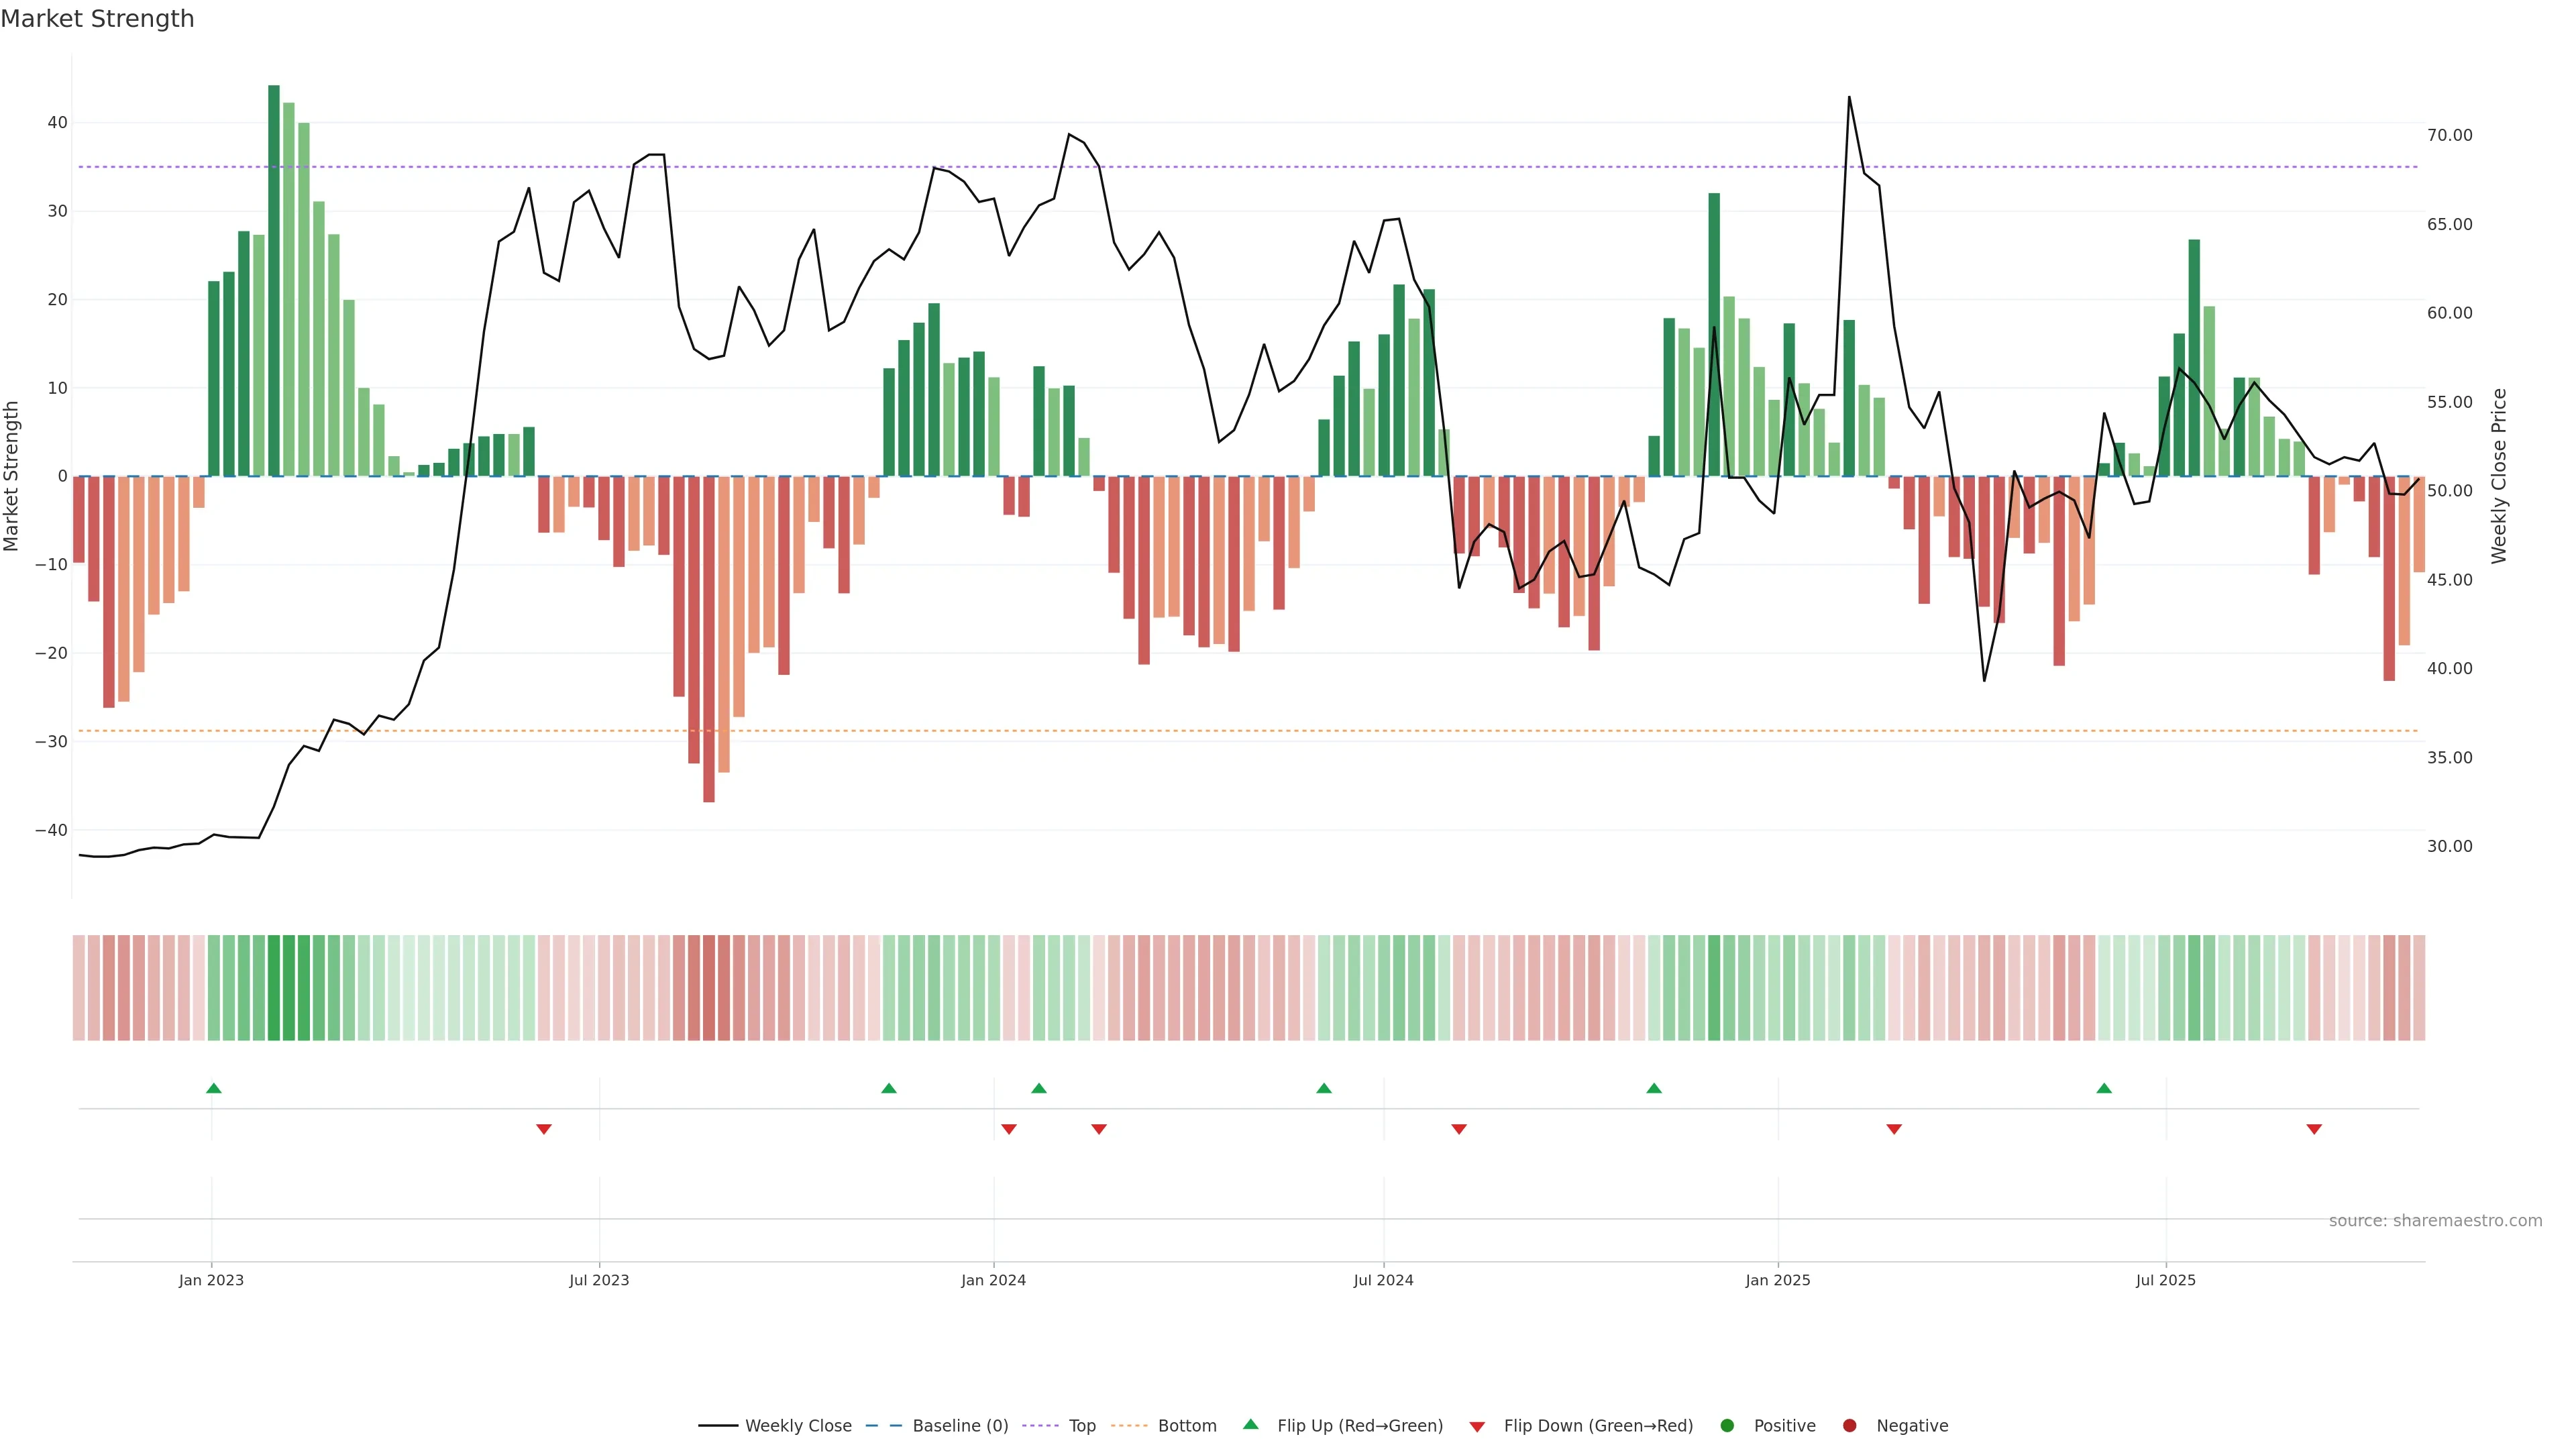Screen dimensions: 2576x1449
Task: Click the Flip Up green triangle legend icon
Action: [1250, 1424]
